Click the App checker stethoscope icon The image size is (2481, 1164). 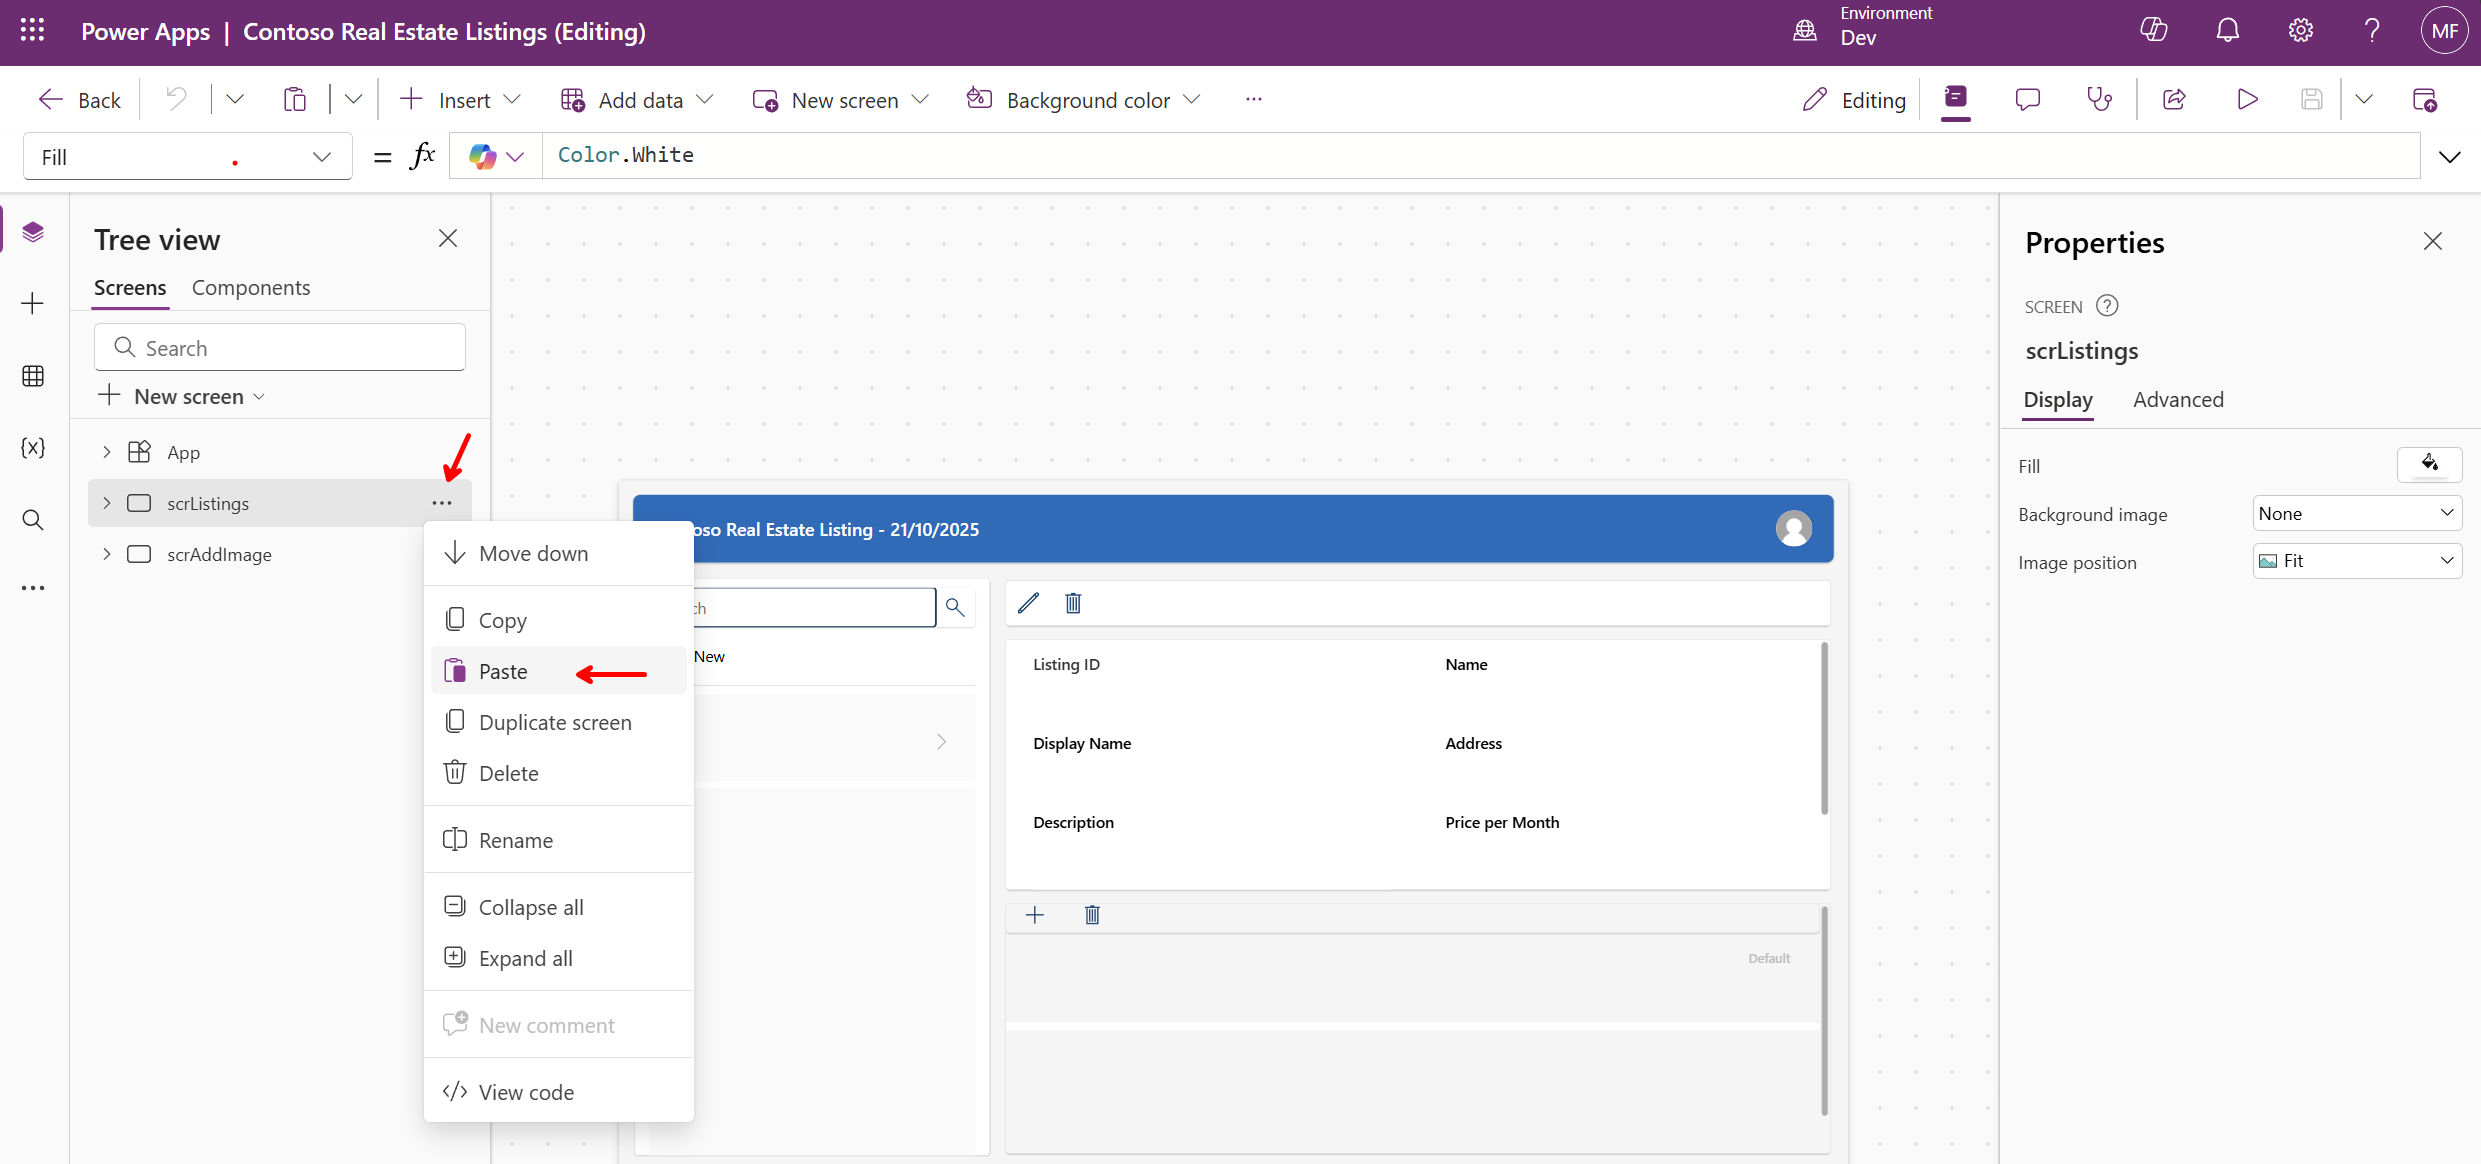[x=2099, y=99]
